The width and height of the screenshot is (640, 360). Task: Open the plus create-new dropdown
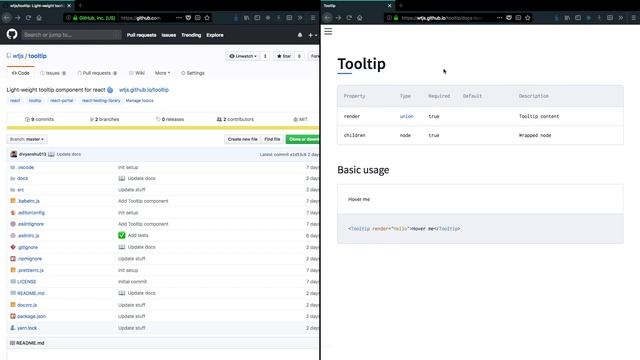312,35
